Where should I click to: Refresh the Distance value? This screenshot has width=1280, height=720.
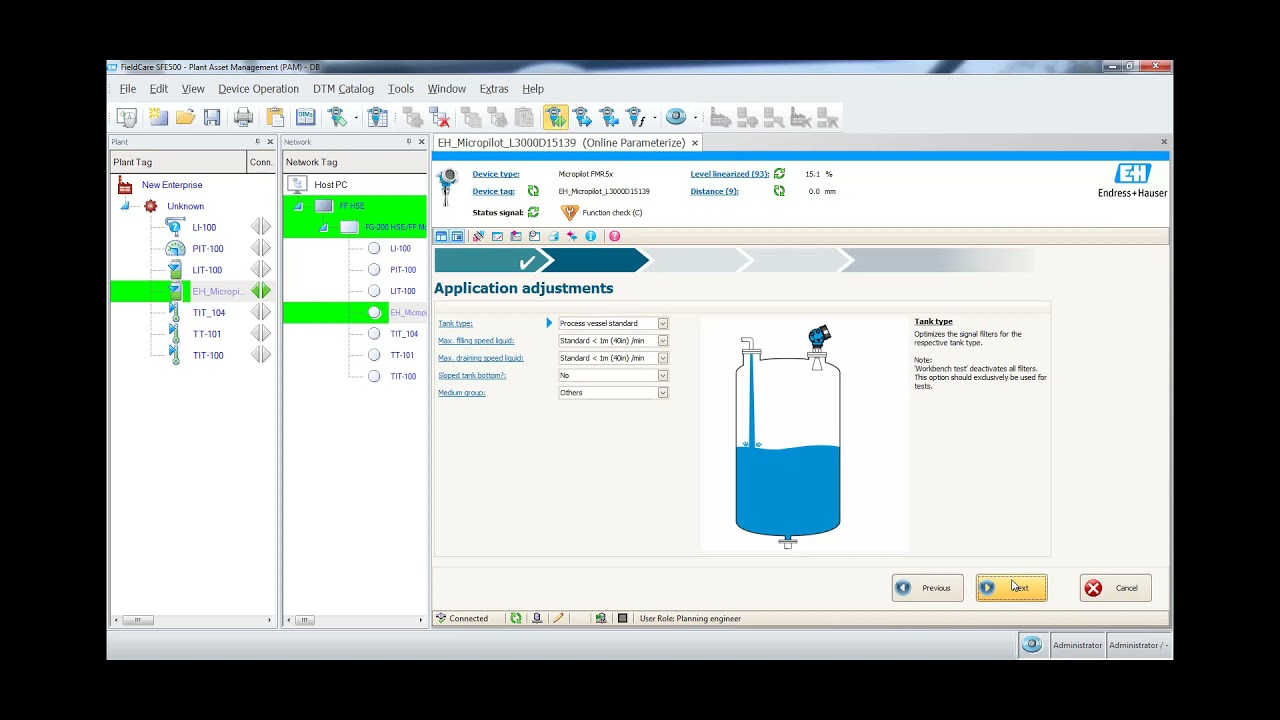click(779, 191)
